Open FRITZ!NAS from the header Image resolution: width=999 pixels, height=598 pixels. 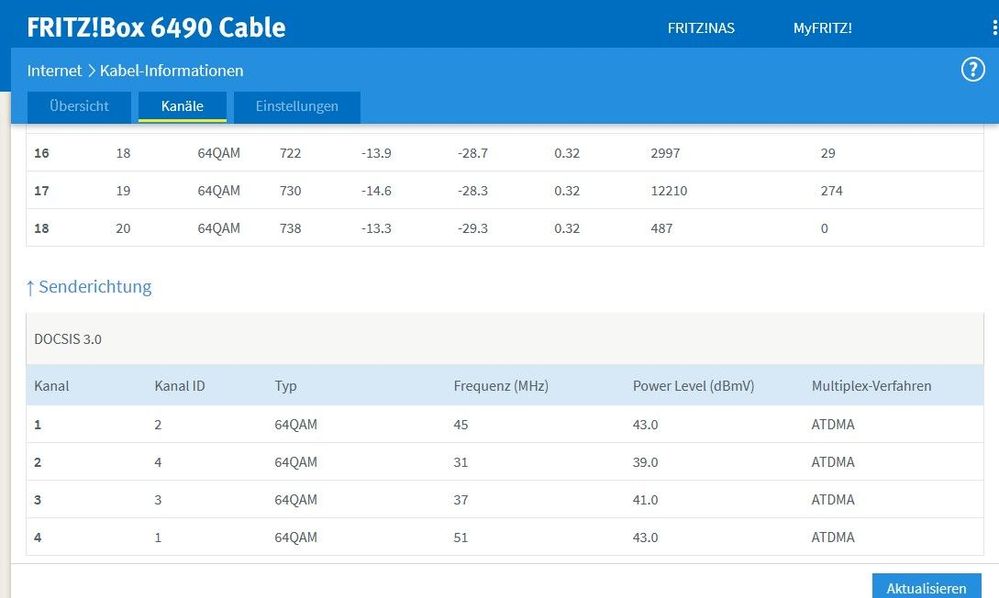[701, 28]
